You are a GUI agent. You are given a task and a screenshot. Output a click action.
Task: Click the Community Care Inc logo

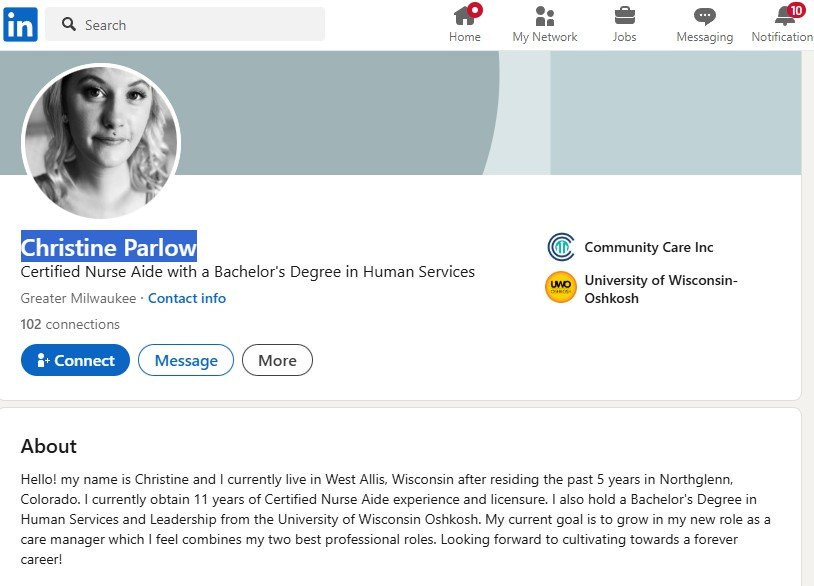561,247
